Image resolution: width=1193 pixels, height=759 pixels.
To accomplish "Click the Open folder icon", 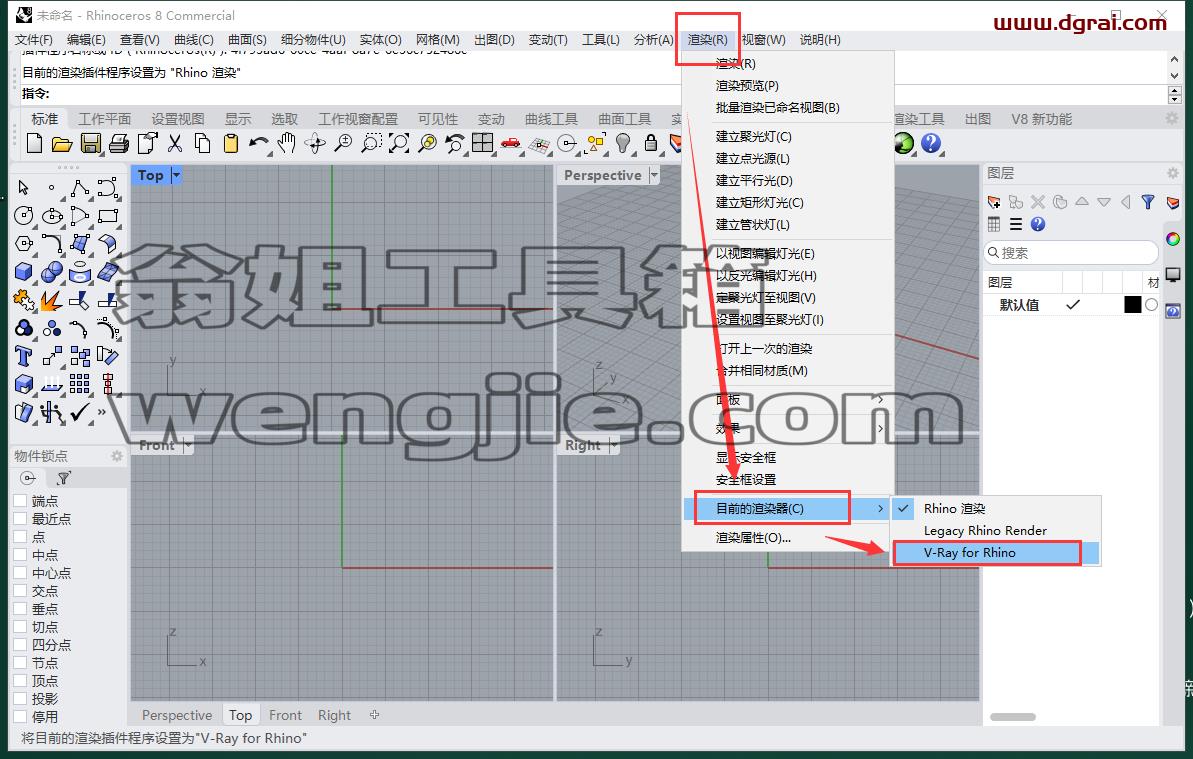I will (62, 143).
